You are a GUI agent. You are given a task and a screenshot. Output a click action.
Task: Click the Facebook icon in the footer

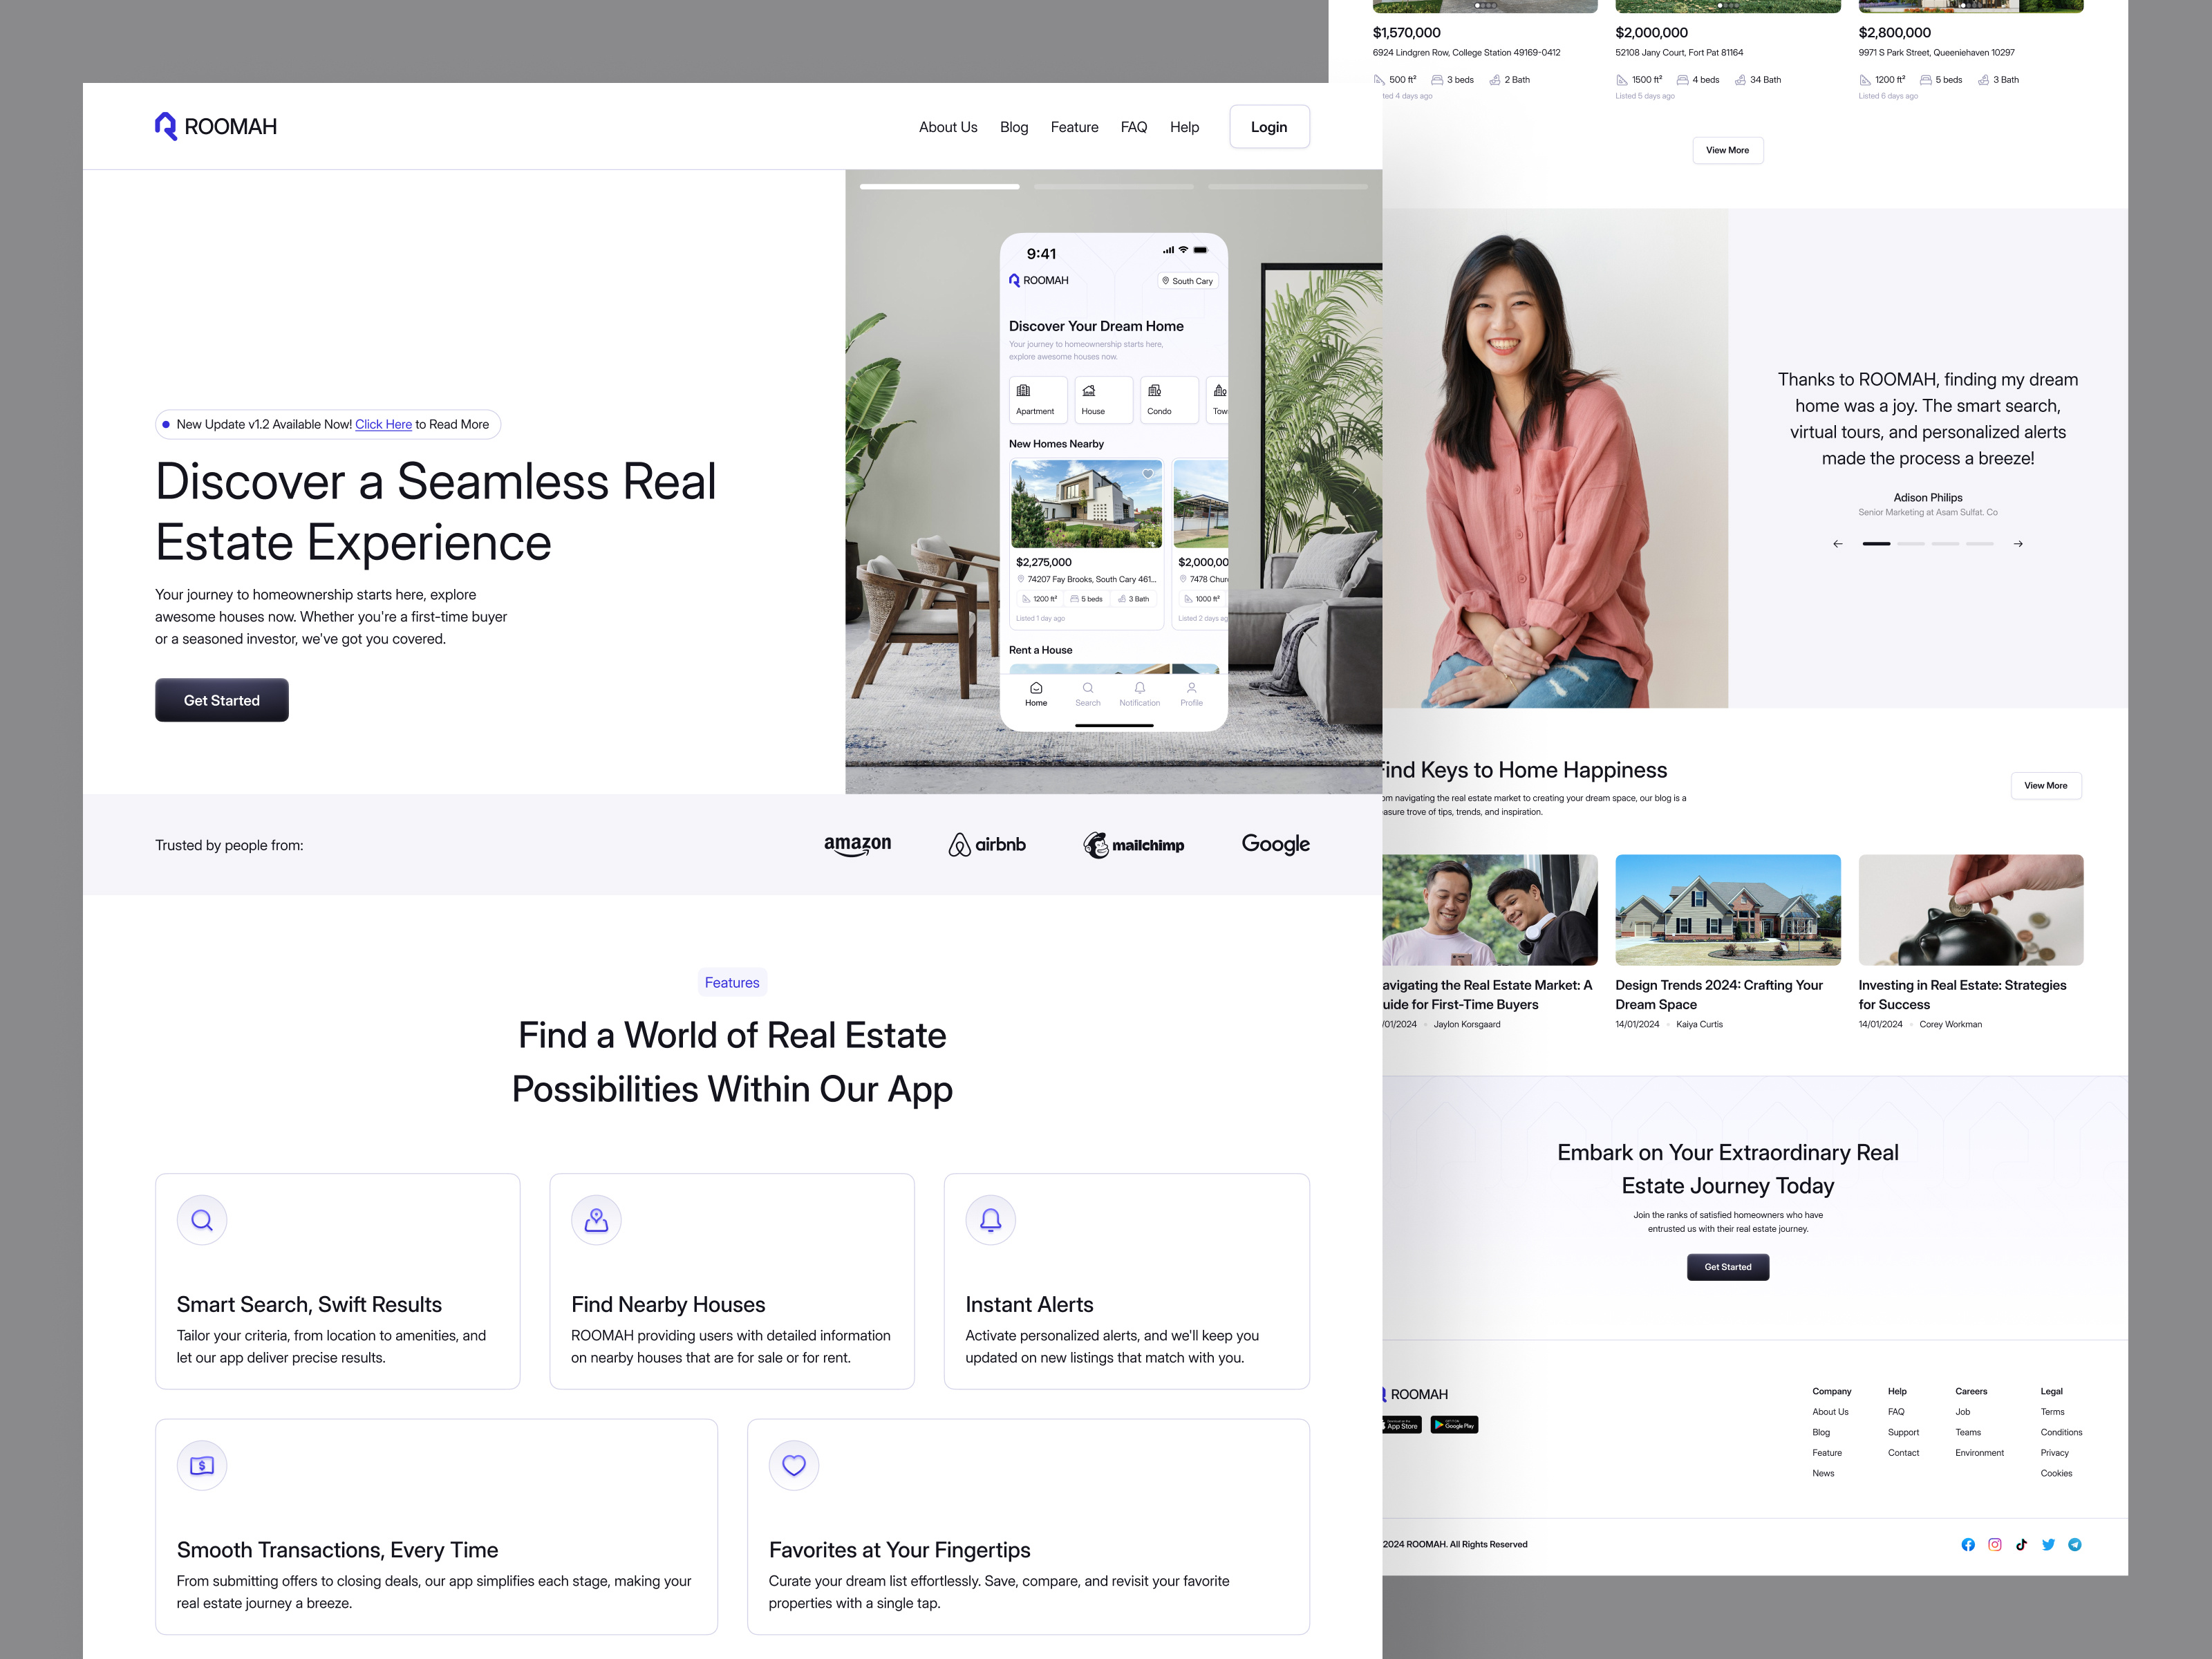[x=1969, y=1545]
